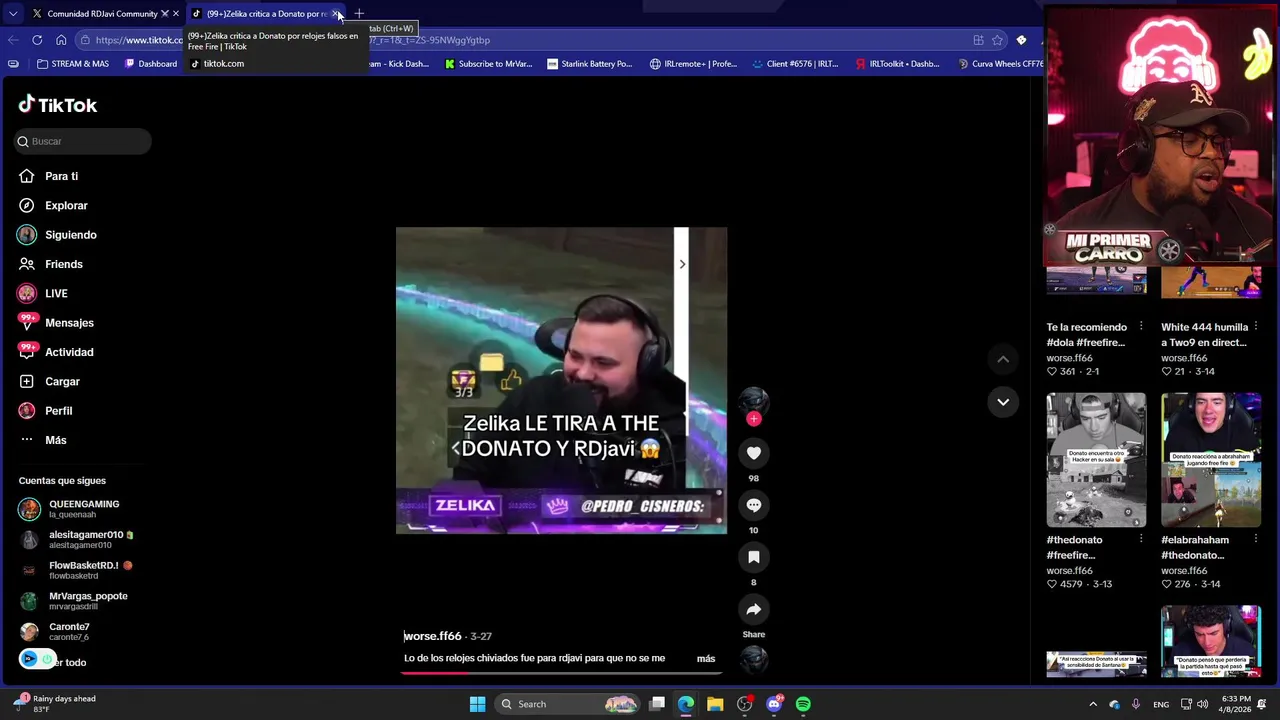
Task: Open the Explorar page
Action: pyautogui.click(x=66, y=205)
